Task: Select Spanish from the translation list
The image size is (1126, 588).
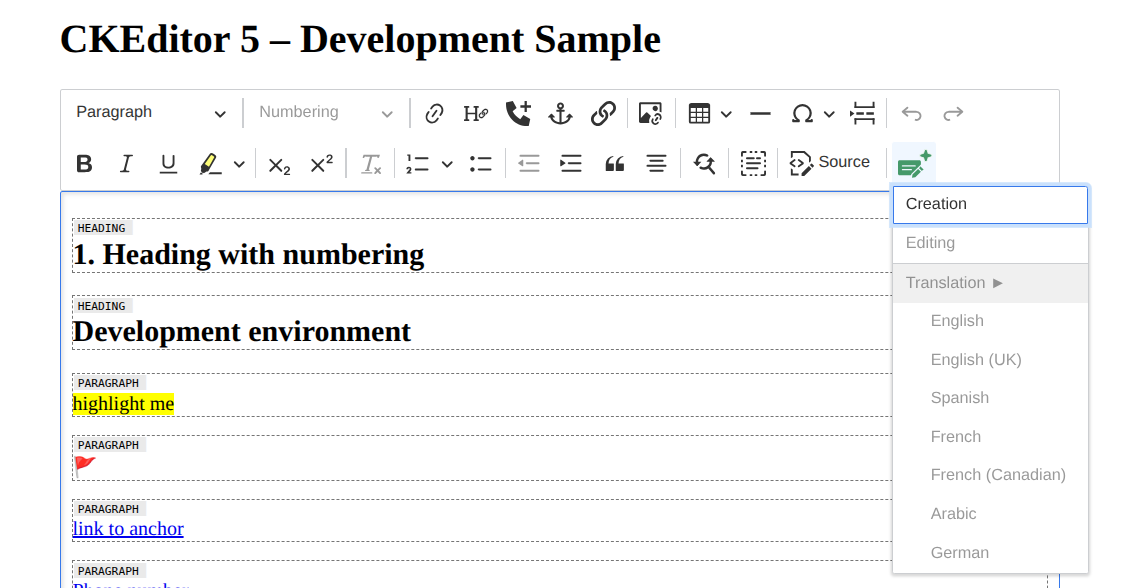Action: click(959, 398)
